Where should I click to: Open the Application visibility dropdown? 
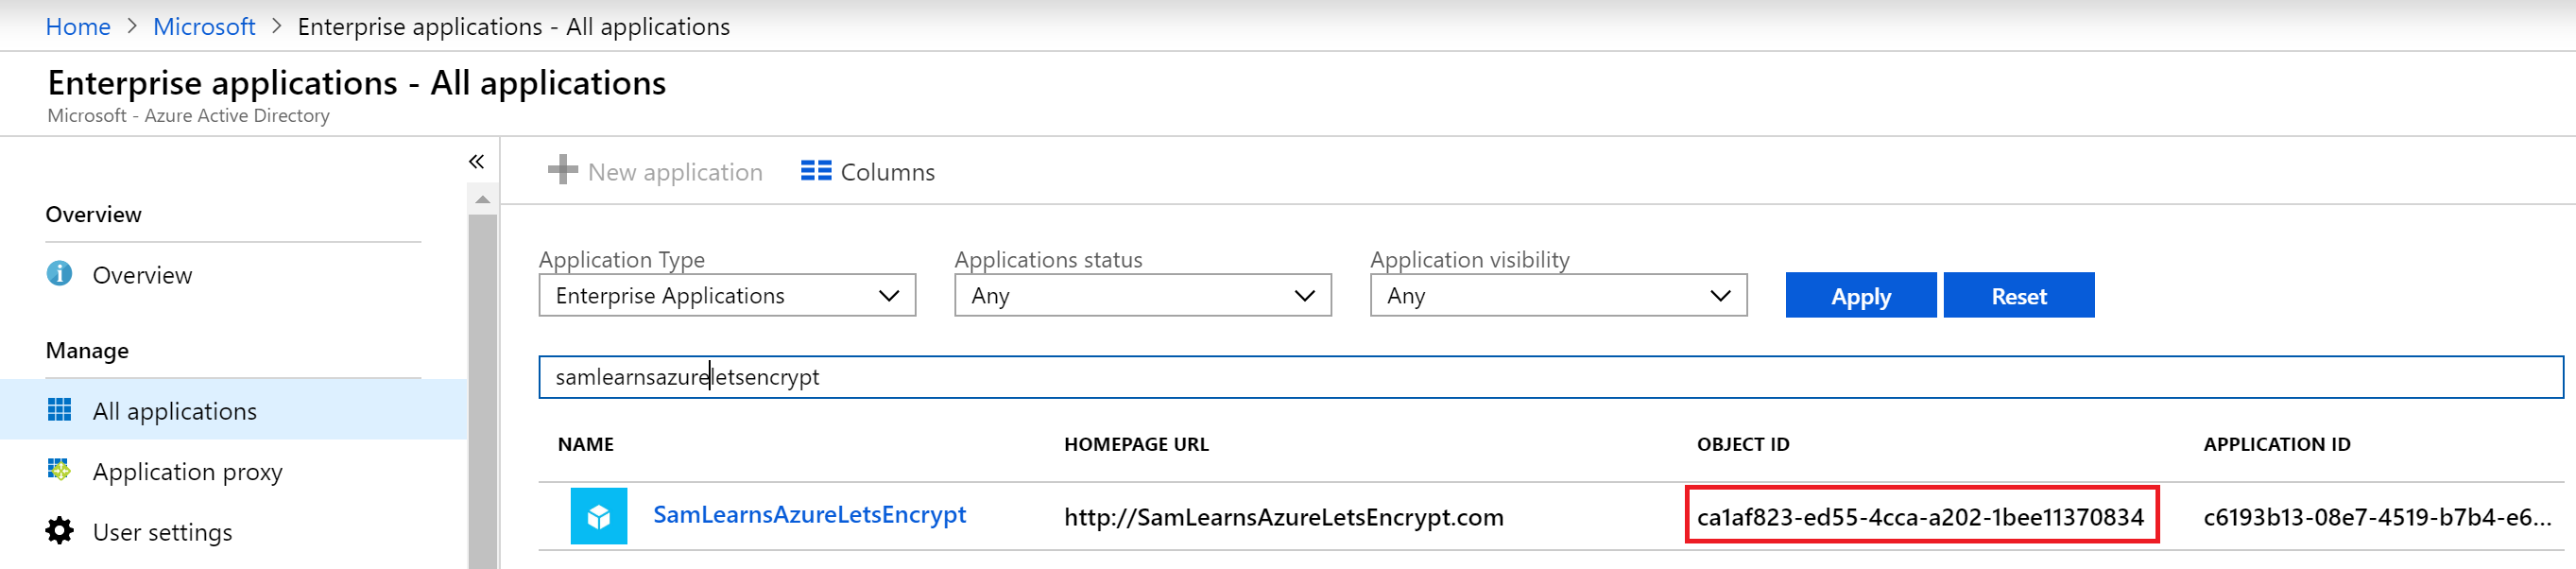[x=1558, y=296]
